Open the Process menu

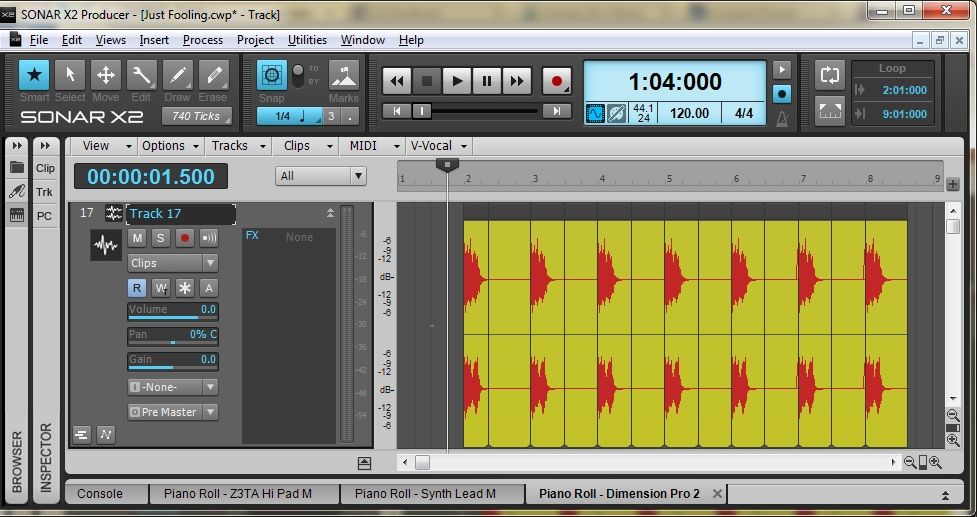(x=203, y=40)
